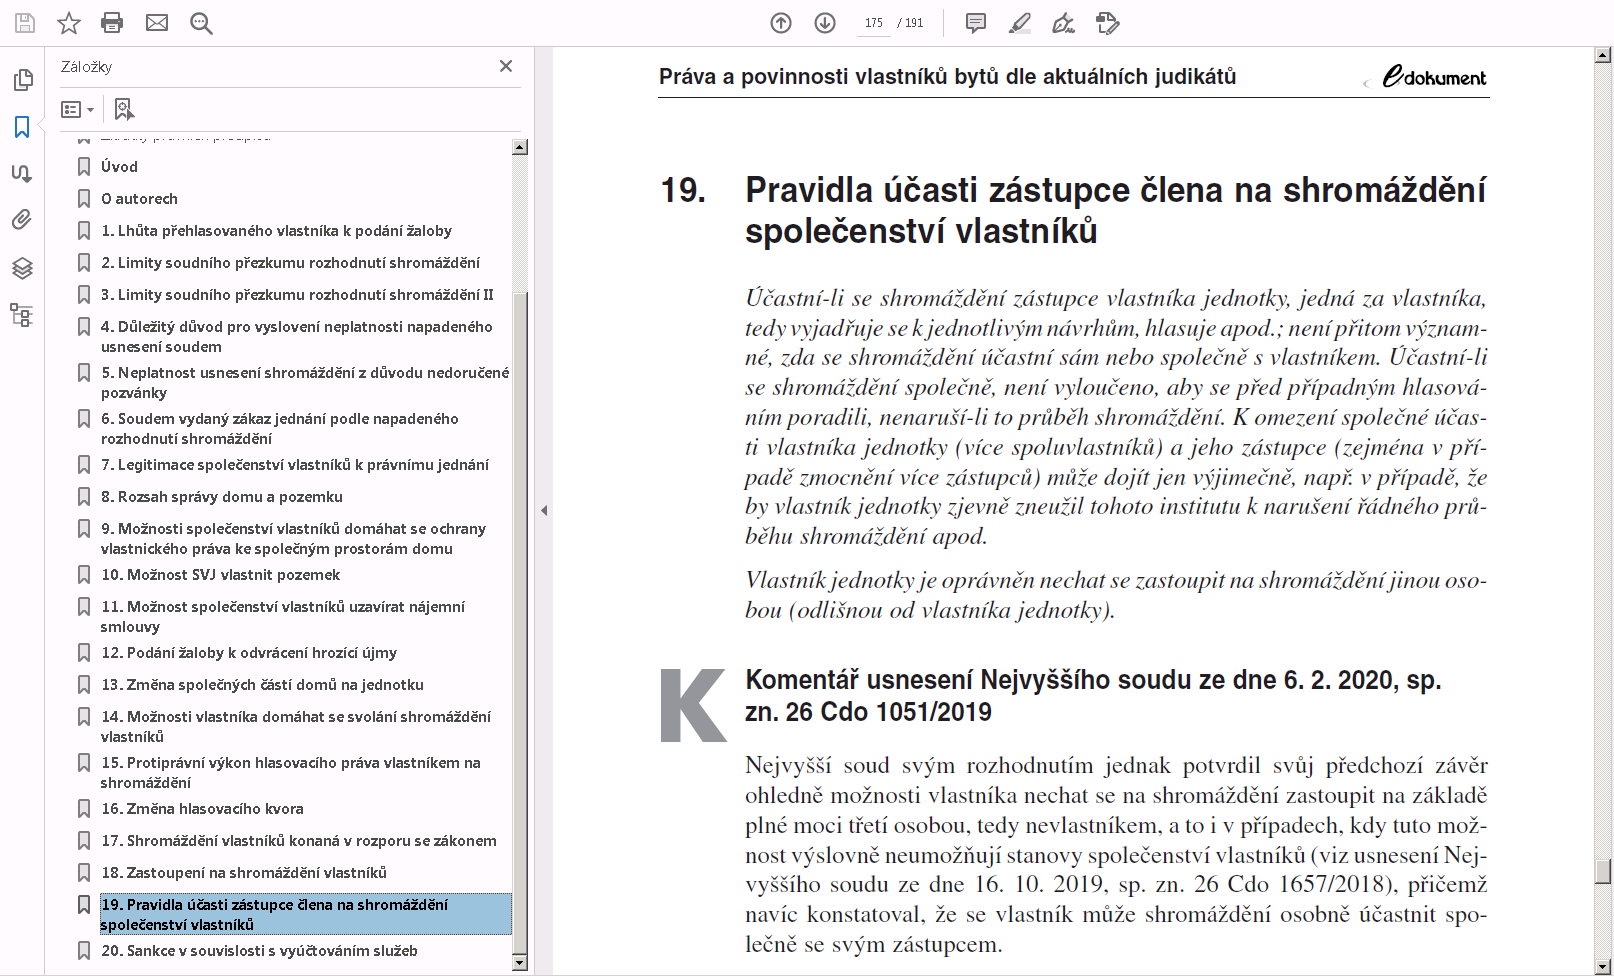Open bookmark 3. Limity soudního přezkumu II
Screen dimensions: 1614x976
click(x=297, y=295)
